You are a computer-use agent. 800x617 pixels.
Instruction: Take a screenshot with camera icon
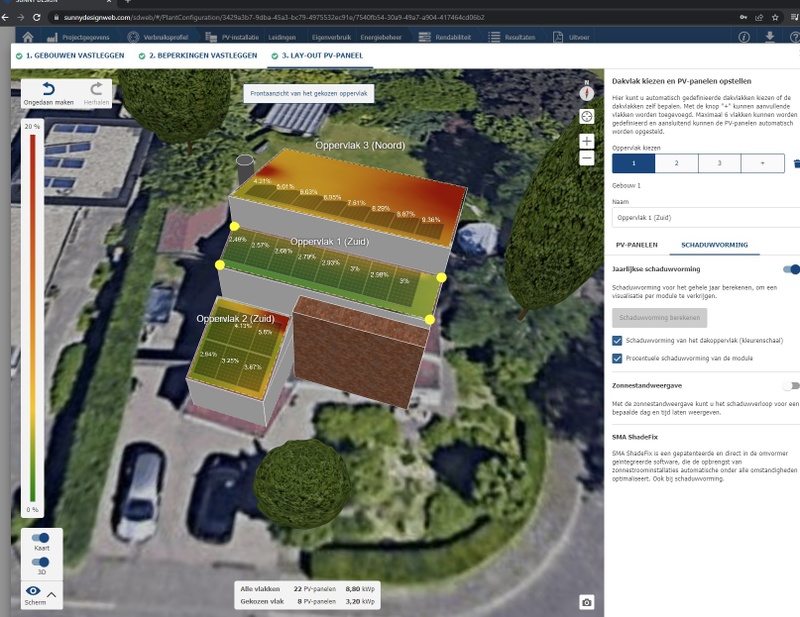click(x=587, y=602)
